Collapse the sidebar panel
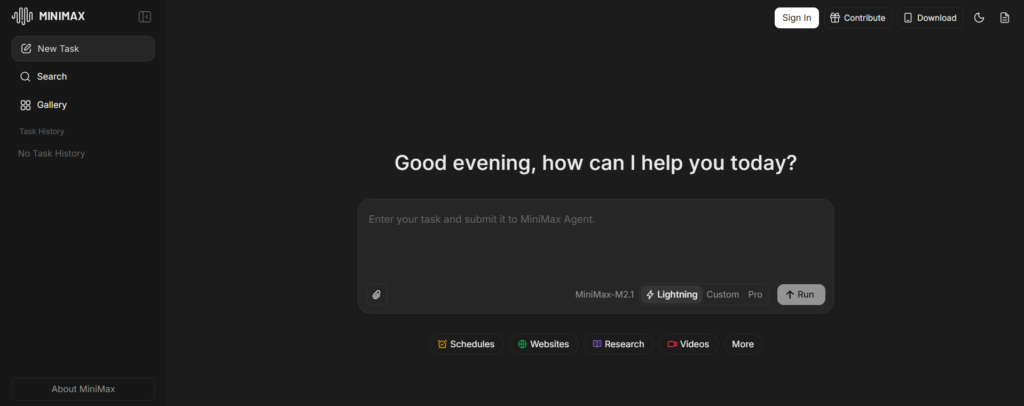The image size is (1024, 406). click(145, 17)
